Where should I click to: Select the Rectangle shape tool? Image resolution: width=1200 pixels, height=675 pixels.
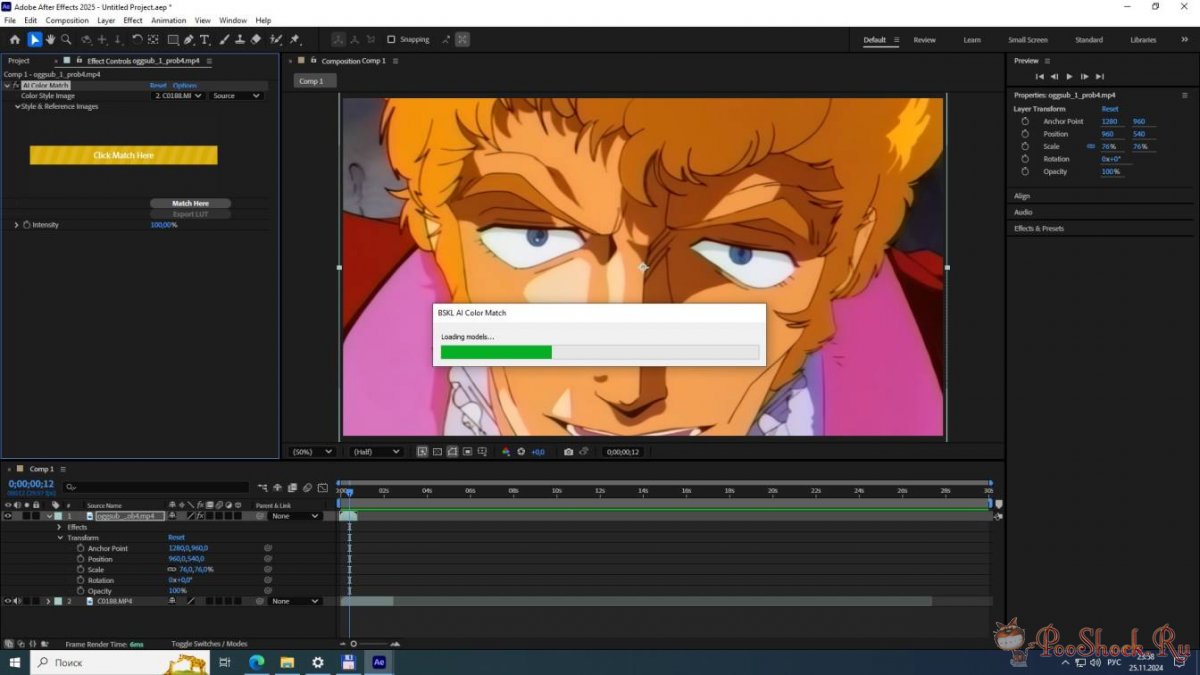(x=173, y=40)
